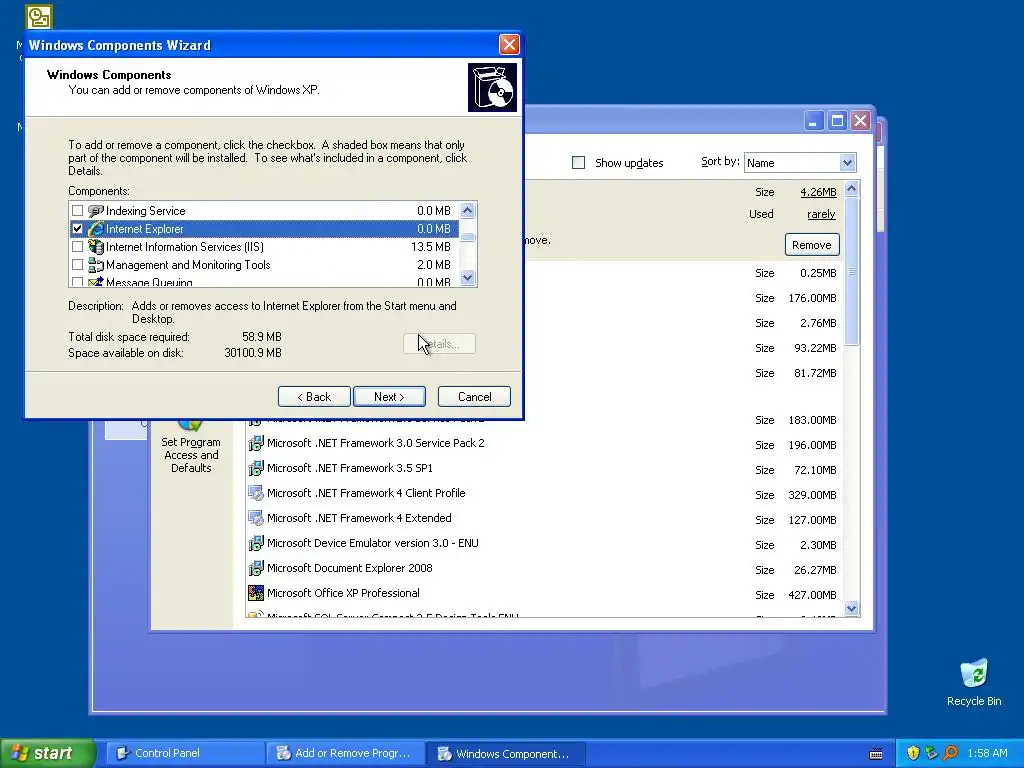Select Microsoft .NET Framework 3.5 SP1 entry
Image resolution: width=1024 pixels, height=768 pixels.
click(x=350, y=468)
